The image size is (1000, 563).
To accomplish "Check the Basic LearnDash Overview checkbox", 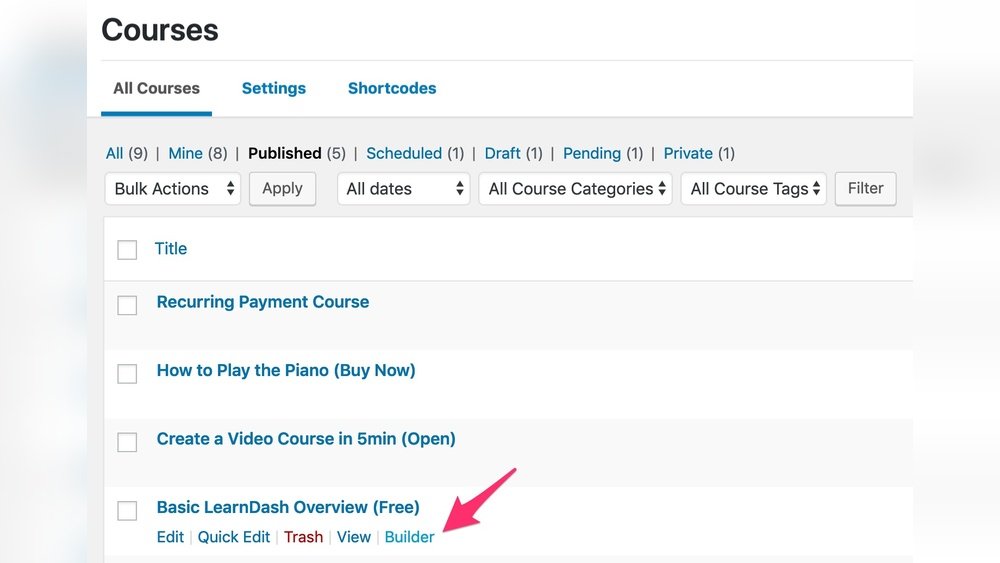I will (127, 511).
